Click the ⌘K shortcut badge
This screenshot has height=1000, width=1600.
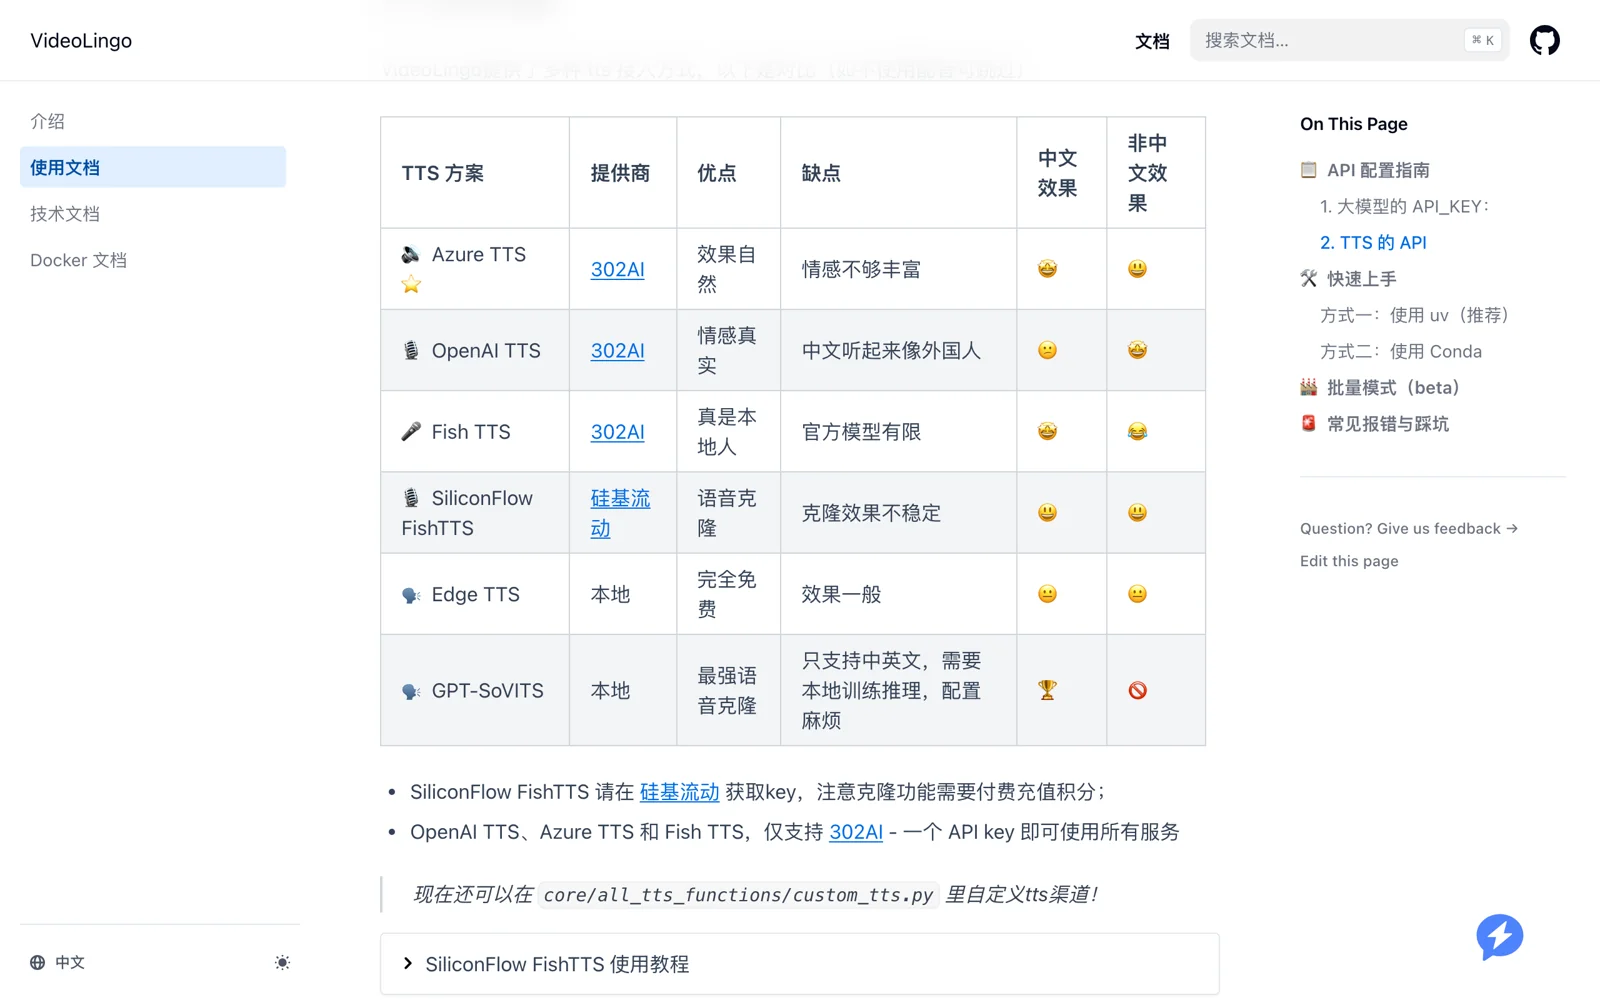(x=1483, y=40)
